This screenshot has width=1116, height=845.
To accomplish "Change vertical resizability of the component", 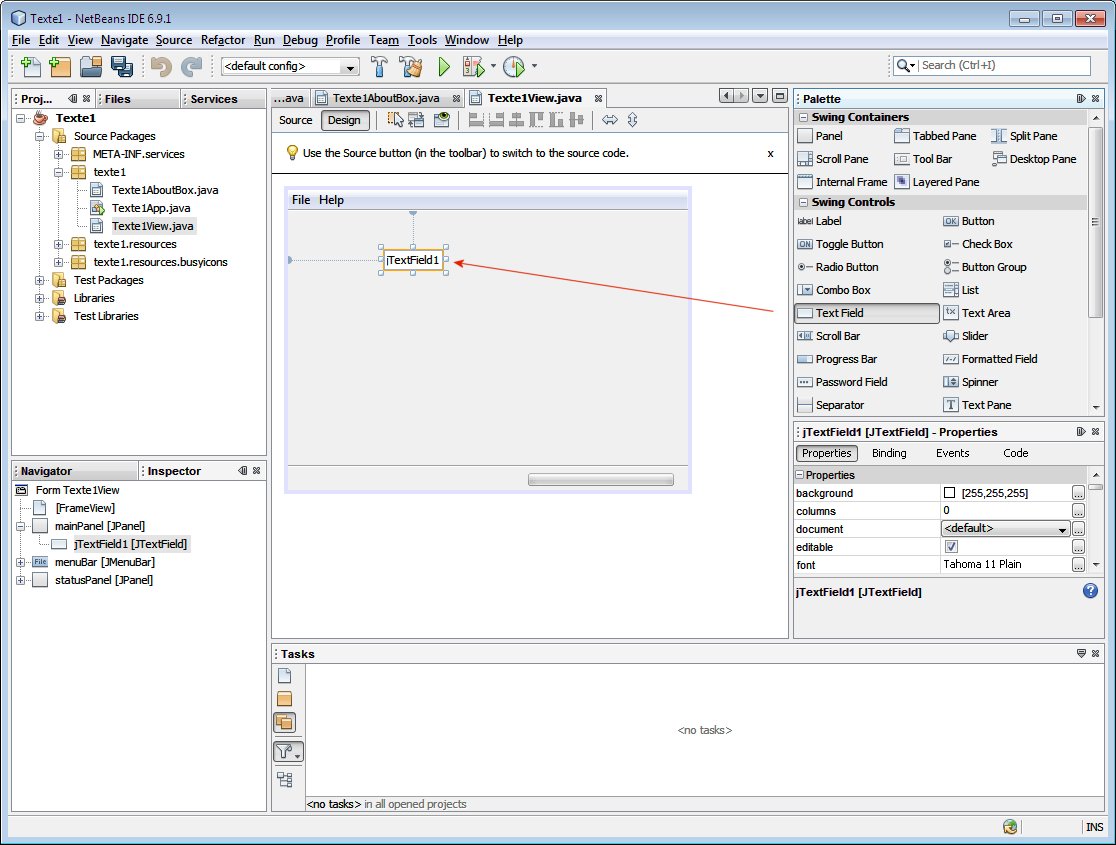I will (632, 120).
